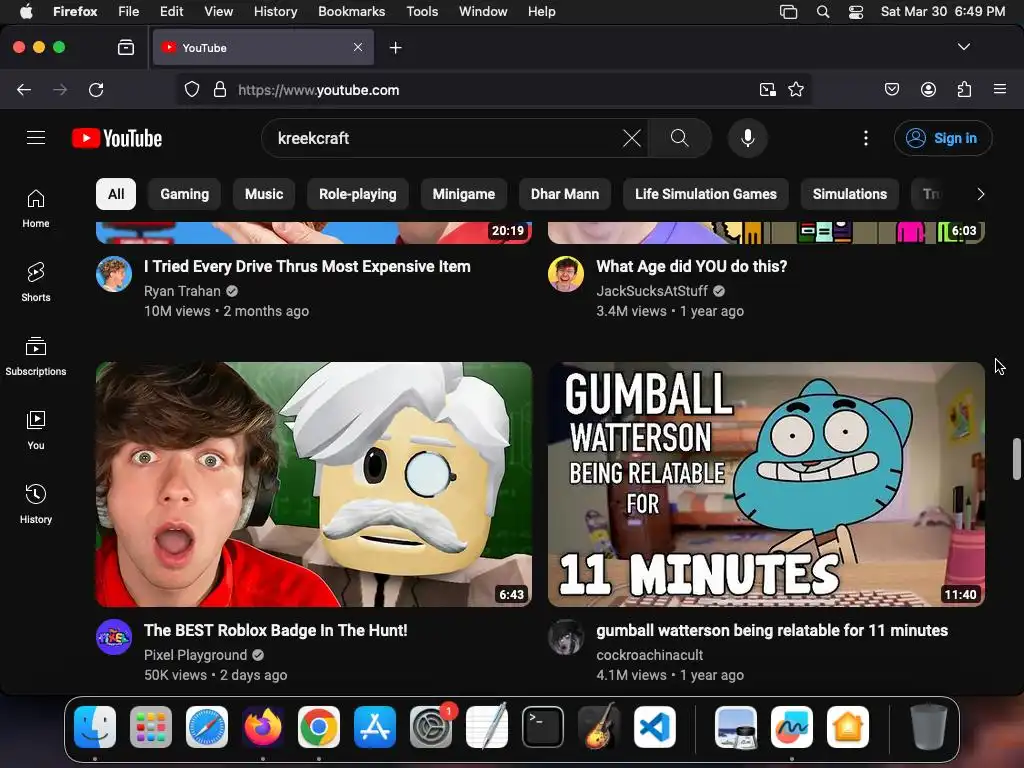Clear the kreekcraft search text
This screenshot has width=1024, height=768.
pos(632,138)
